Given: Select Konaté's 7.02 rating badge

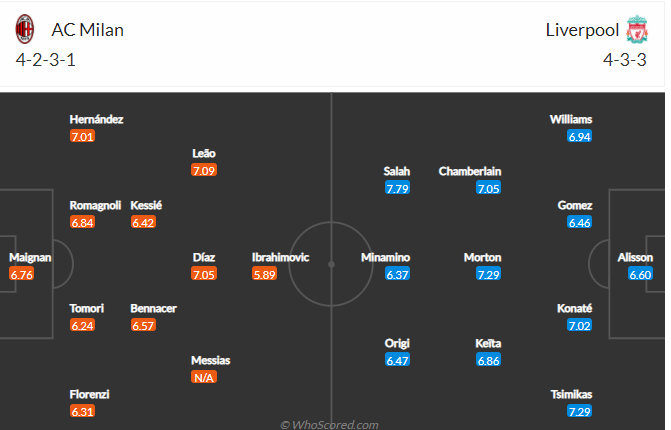Looking at the screenshot, I should click(579, 325).
